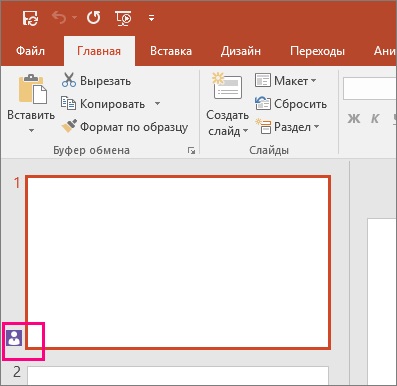Expand the Вставить dropdown arrow
Image resolution: width=397 pixels, height=386 pixels.
click(x=31, y=130)
